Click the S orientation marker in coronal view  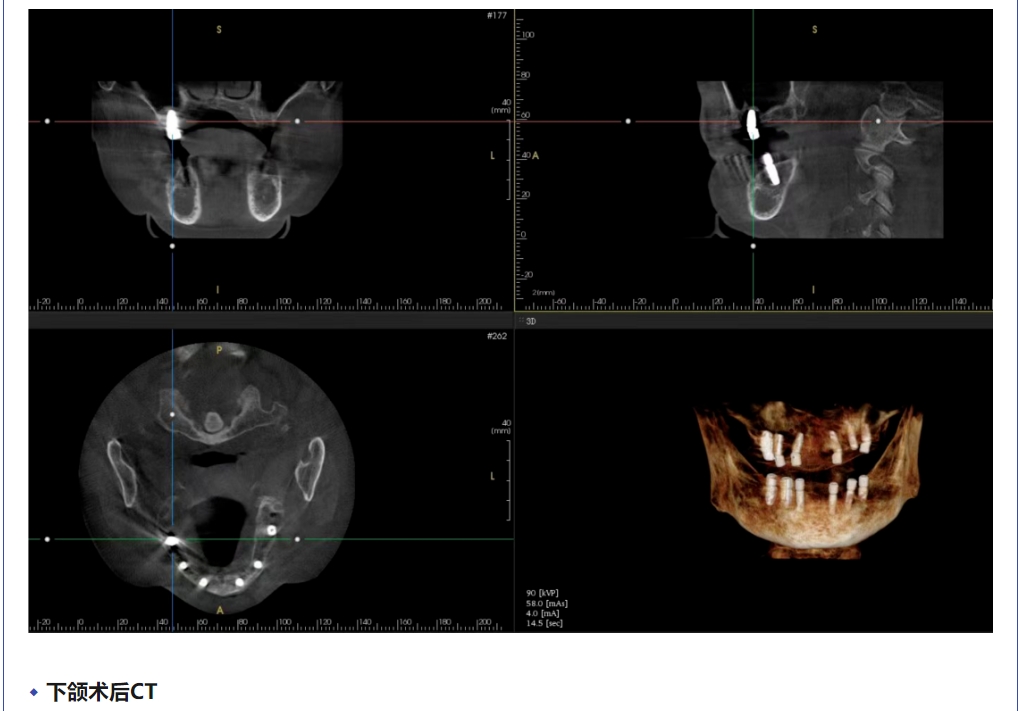(x=219, y=30)
